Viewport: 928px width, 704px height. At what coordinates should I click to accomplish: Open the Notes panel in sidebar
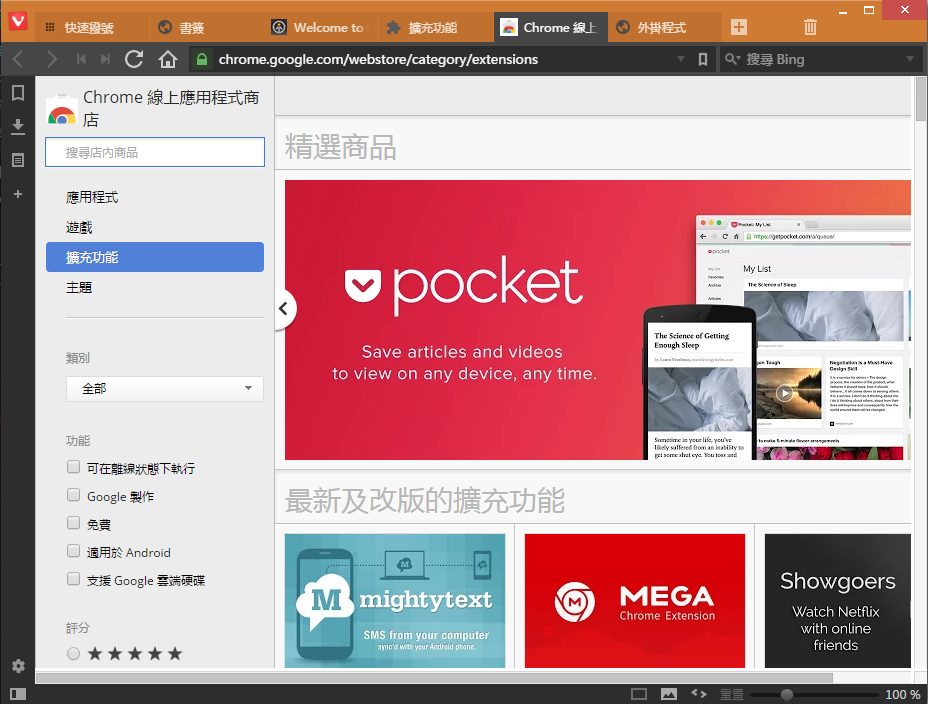point(18,160)
